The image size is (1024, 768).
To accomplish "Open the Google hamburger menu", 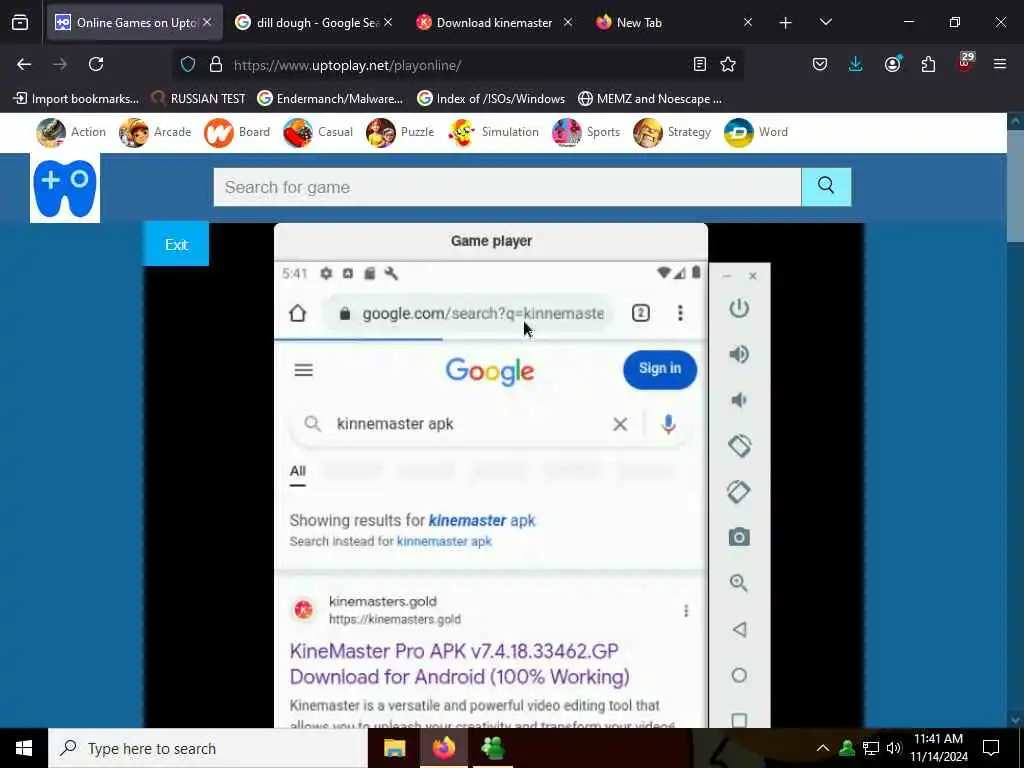I will click(x=303, y=370).
